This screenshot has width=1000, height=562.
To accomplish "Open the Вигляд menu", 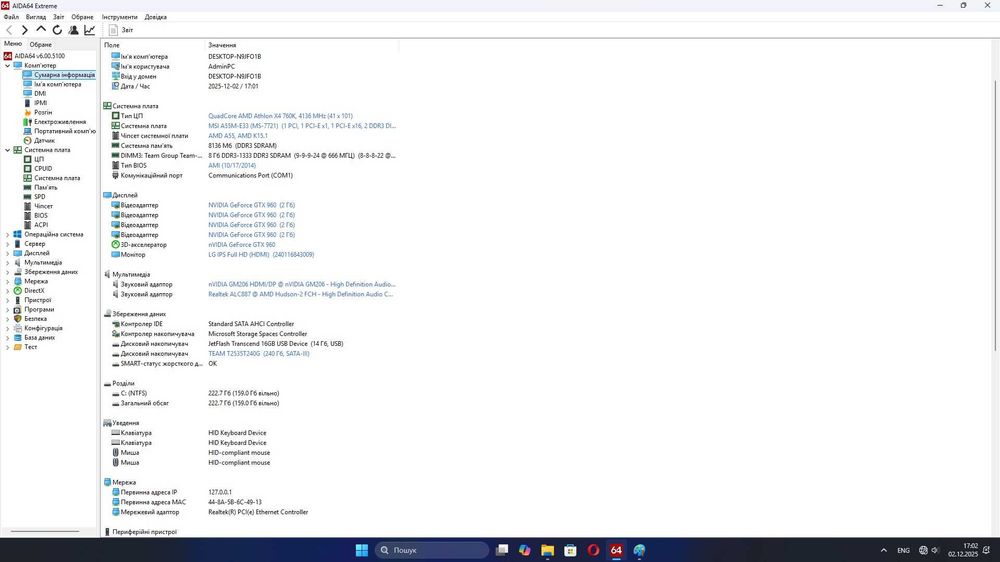I will tap(36, 17).
